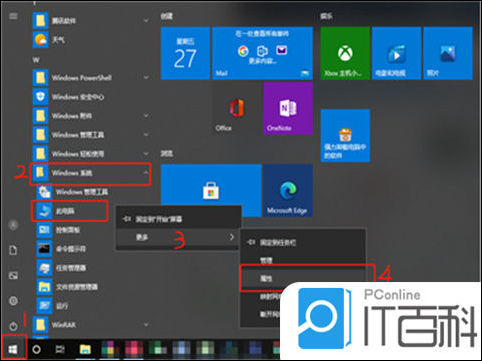Jump via the W letter header
The width and height of the screenshot is (482, 361).
point(36,60)
